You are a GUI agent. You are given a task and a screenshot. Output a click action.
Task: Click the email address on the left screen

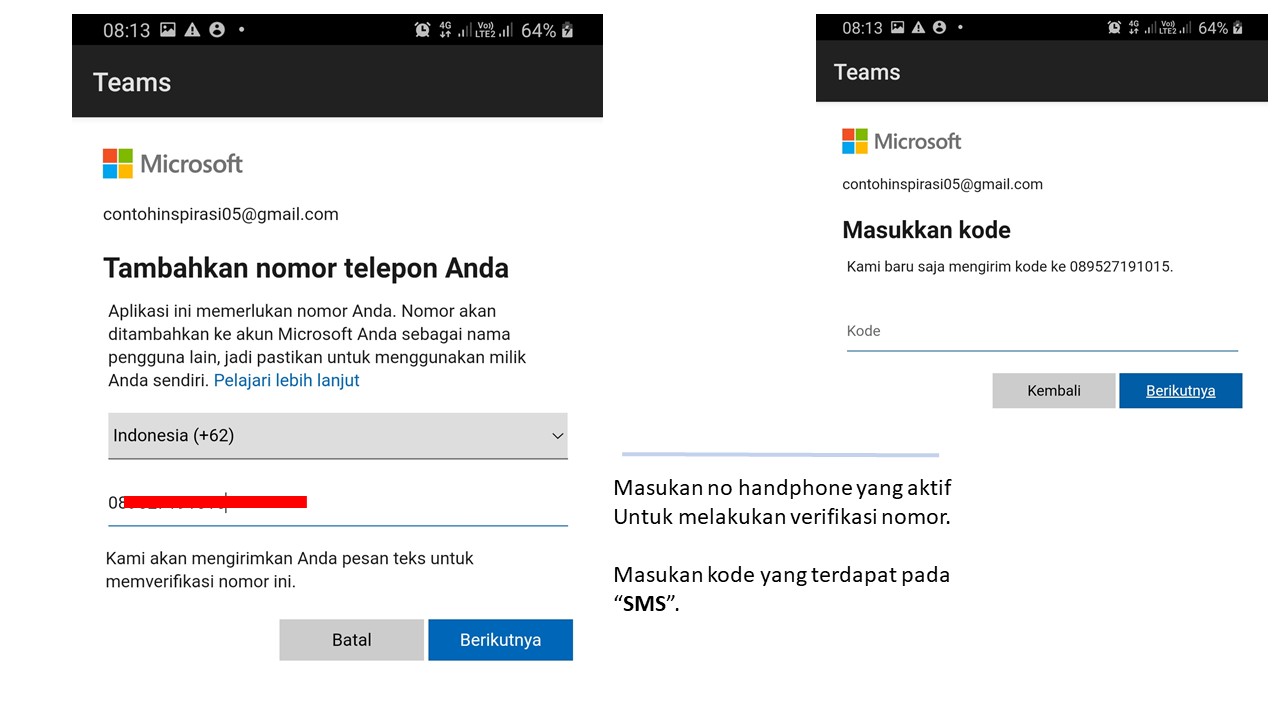pyautogui.click(x=221, y=214)
